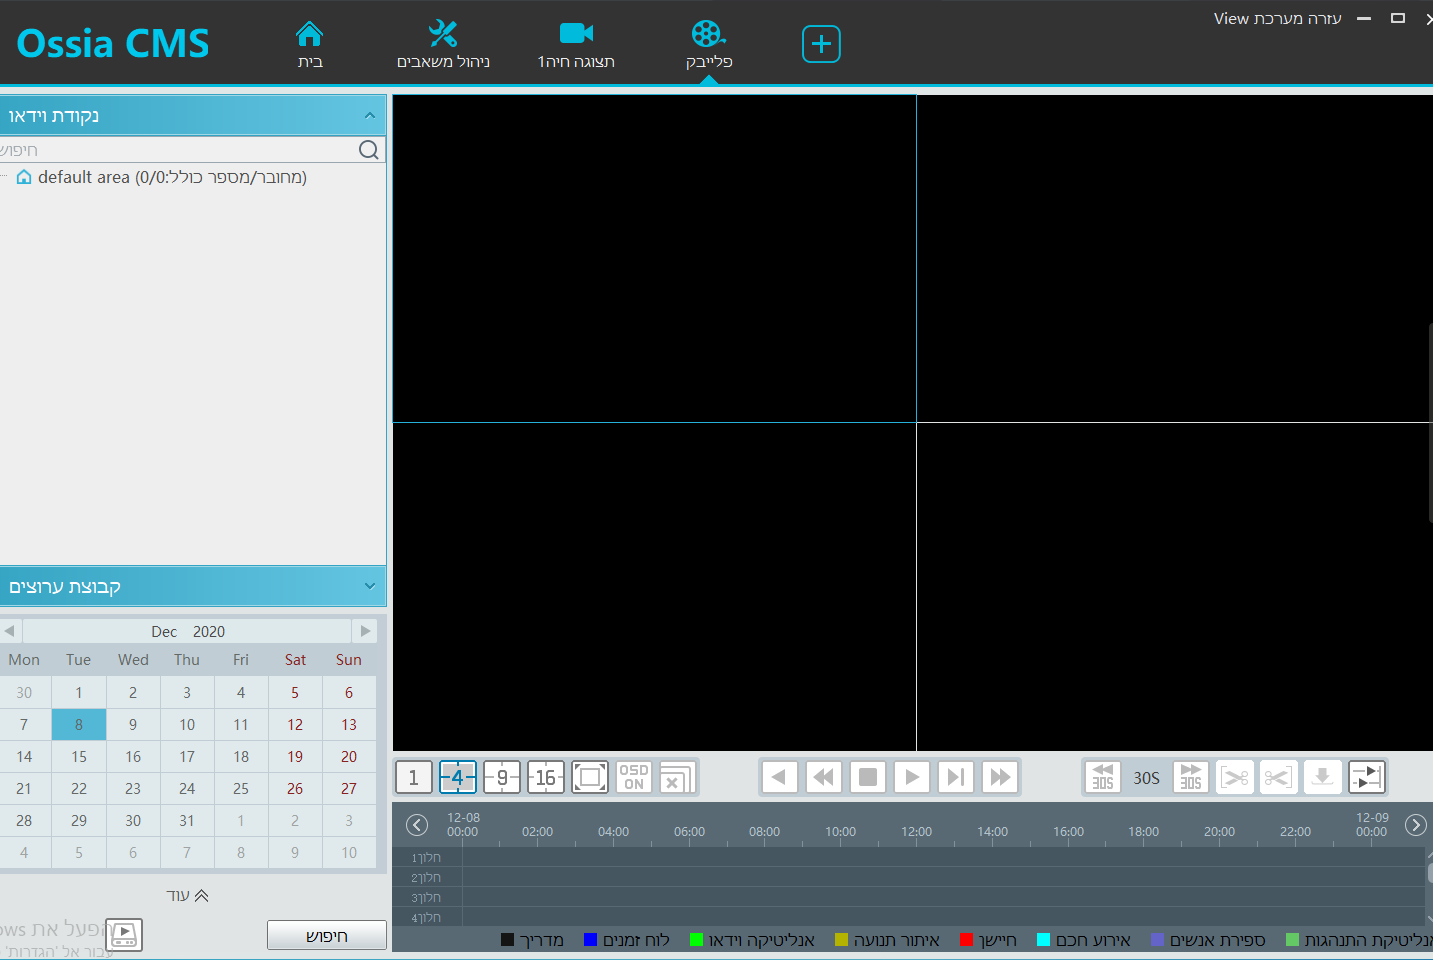Click the playback device icon beside search
The image size is (1433, 960).
click(124, 935)
